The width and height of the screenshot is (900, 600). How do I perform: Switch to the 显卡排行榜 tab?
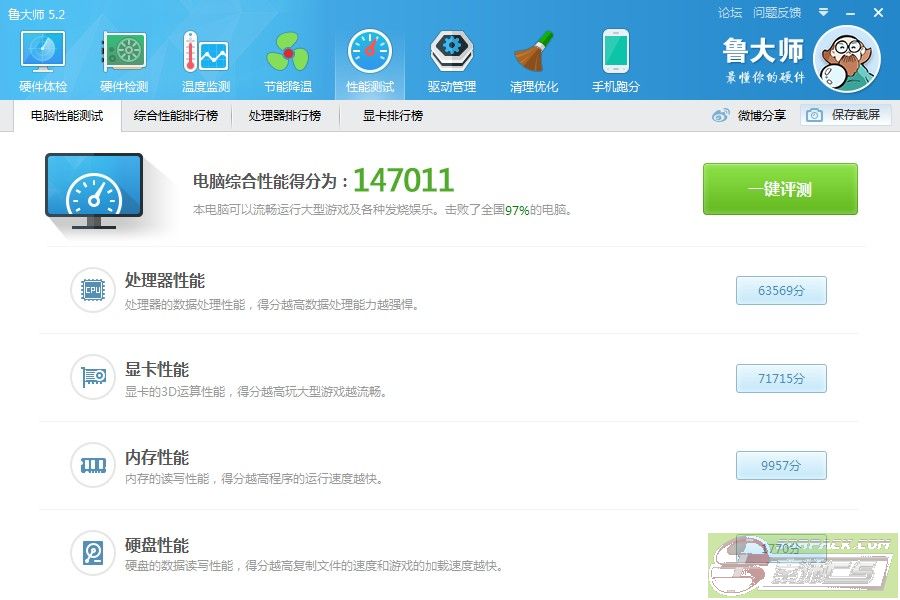click(393, 116)
